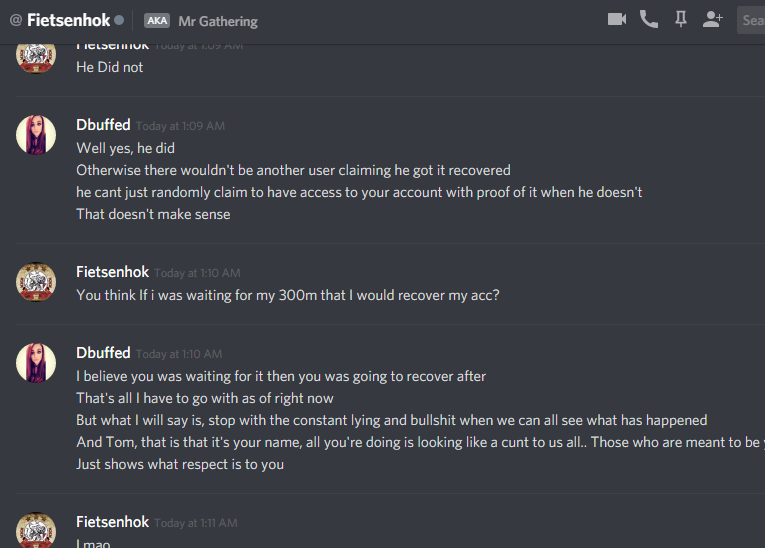Click the "Today at 1:11 AM" timestamp
765x548 pixels.
point(196,523)
